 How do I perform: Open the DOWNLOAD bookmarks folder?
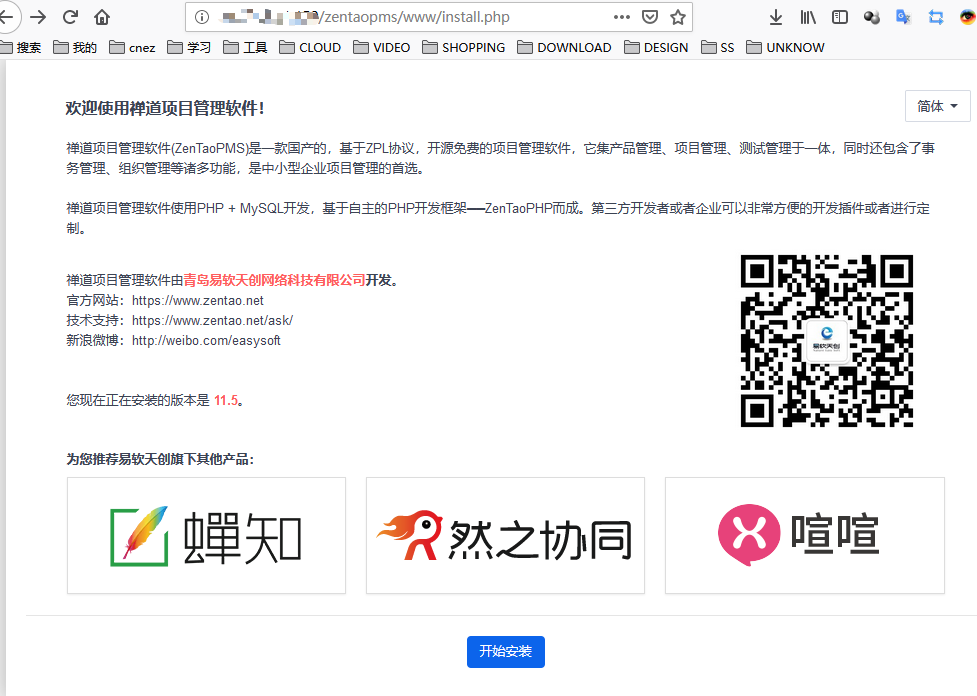point(565,47)
